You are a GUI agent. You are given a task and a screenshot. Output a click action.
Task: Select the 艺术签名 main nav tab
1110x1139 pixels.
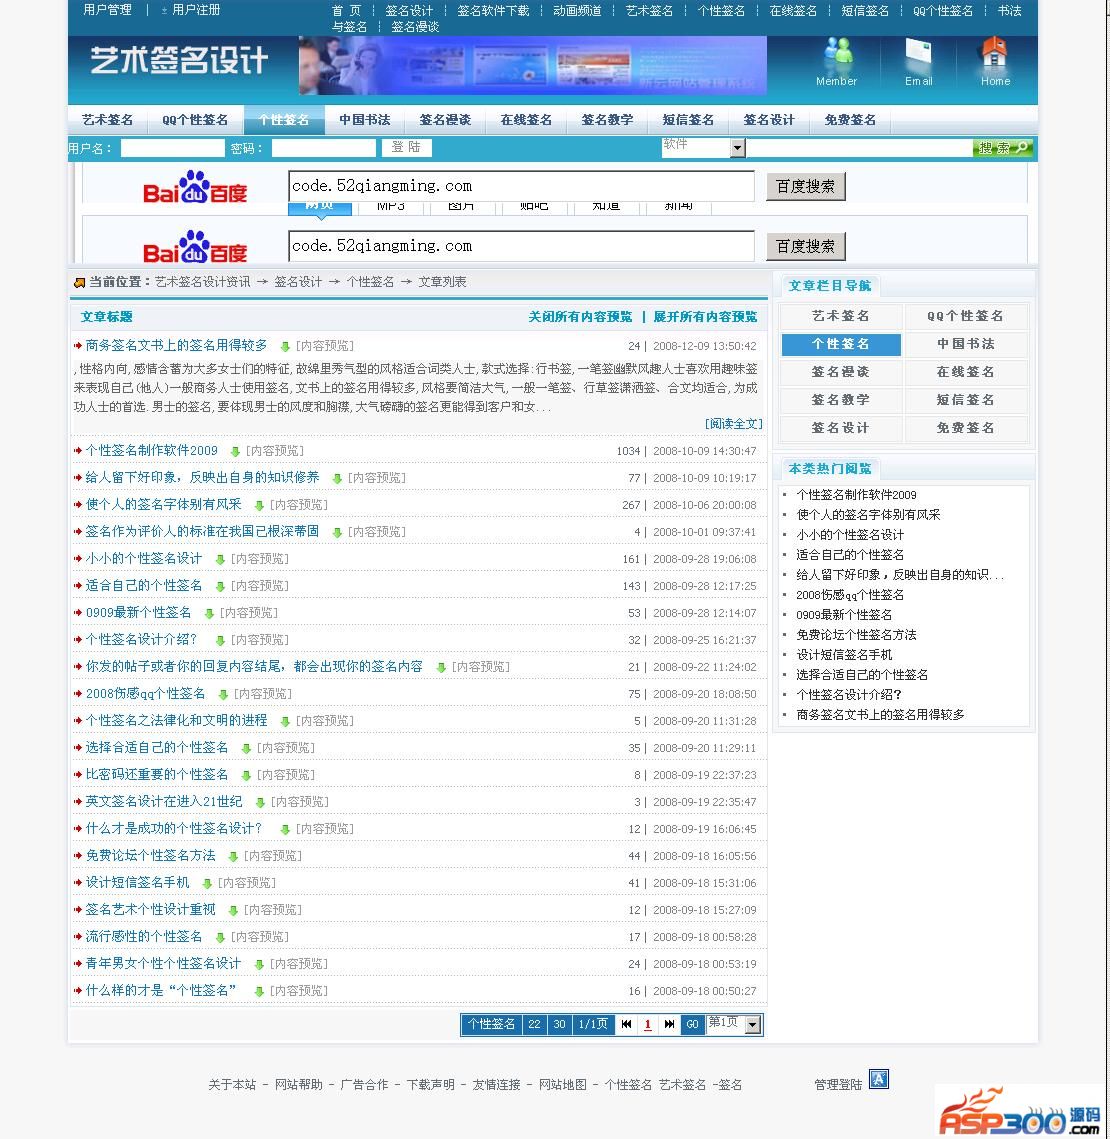[108, 120]
